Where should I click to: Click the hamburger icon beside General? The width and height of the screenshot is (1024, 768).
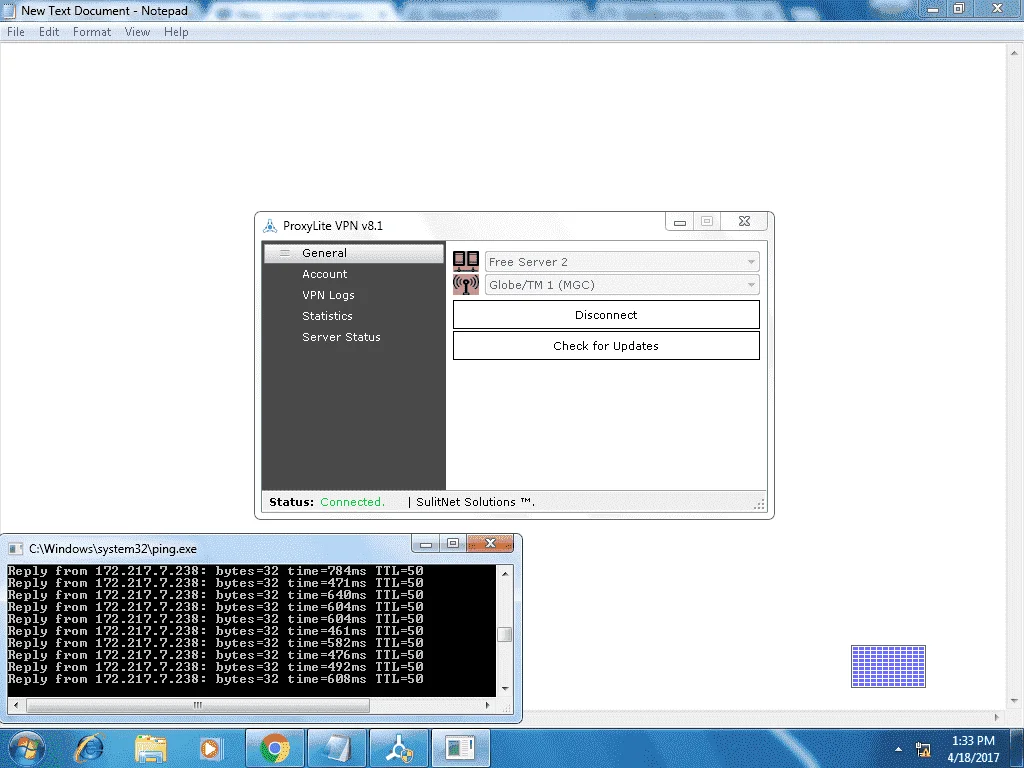285,253
